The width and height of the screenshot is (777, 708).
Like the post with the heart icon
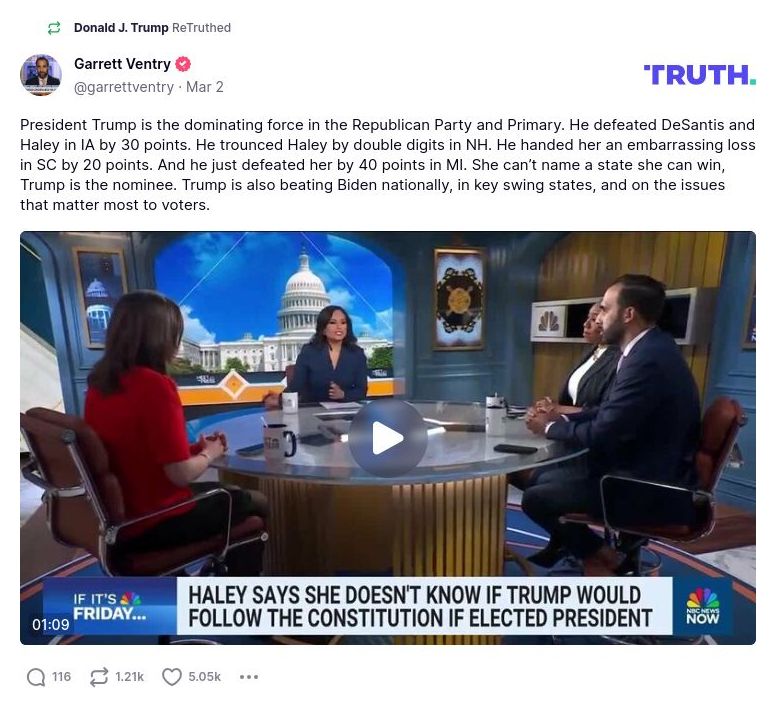[x=172, y=677]
